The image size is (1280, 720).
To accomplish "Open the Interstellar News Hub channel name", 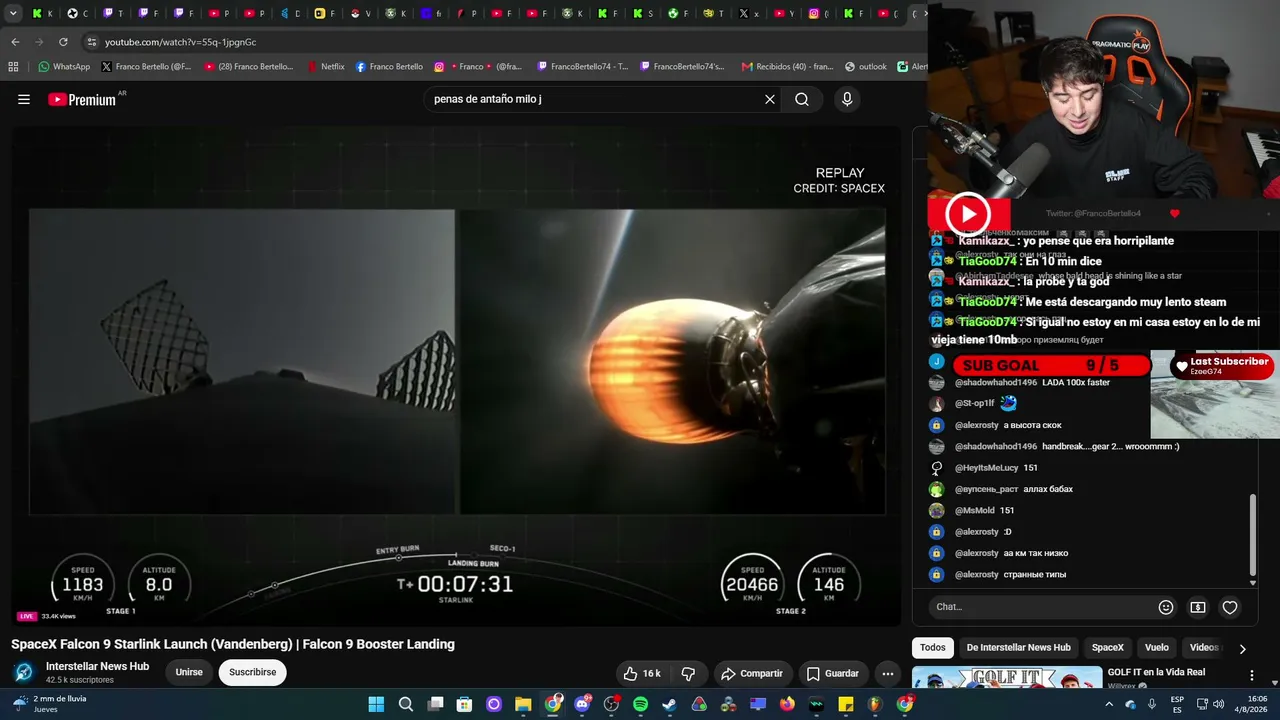I will point(97,666).
